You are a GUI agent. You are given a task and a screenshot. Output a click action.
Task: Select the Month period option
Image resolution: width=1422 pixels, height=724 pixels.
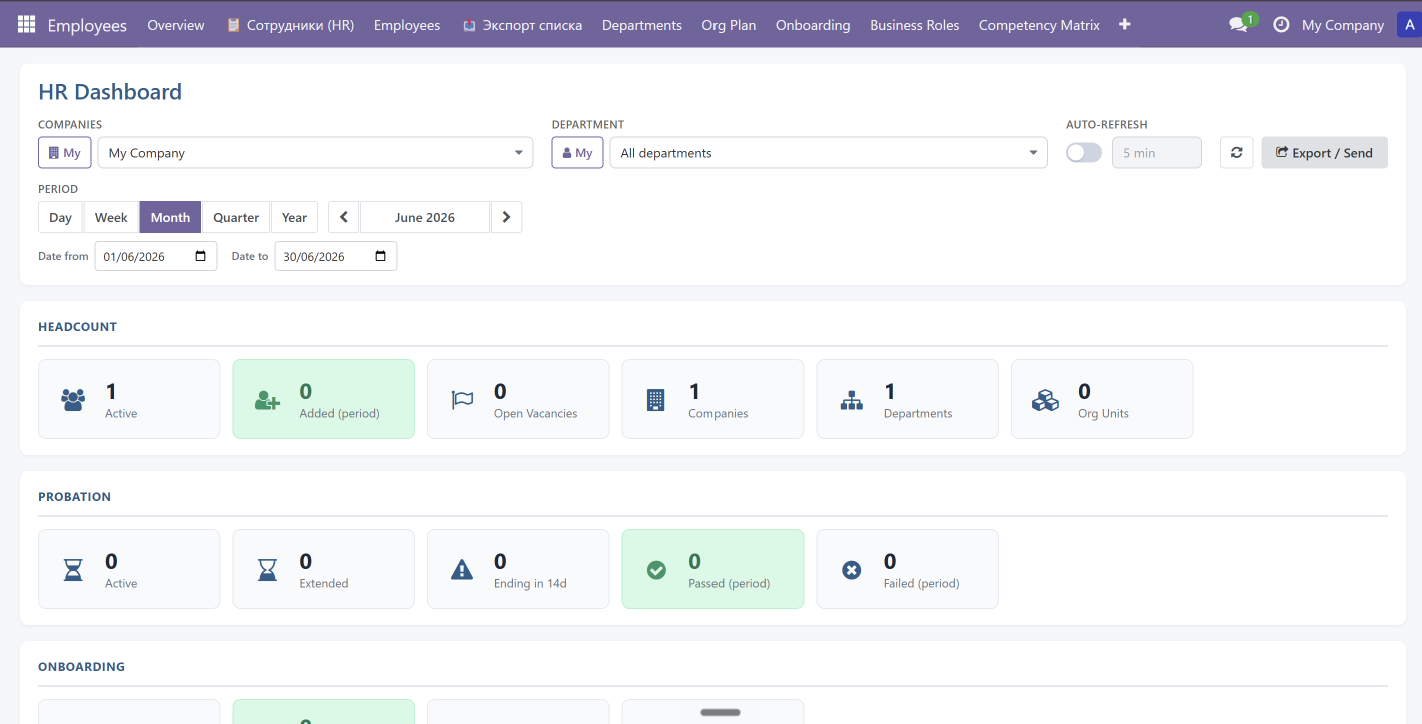click(170, 217)
